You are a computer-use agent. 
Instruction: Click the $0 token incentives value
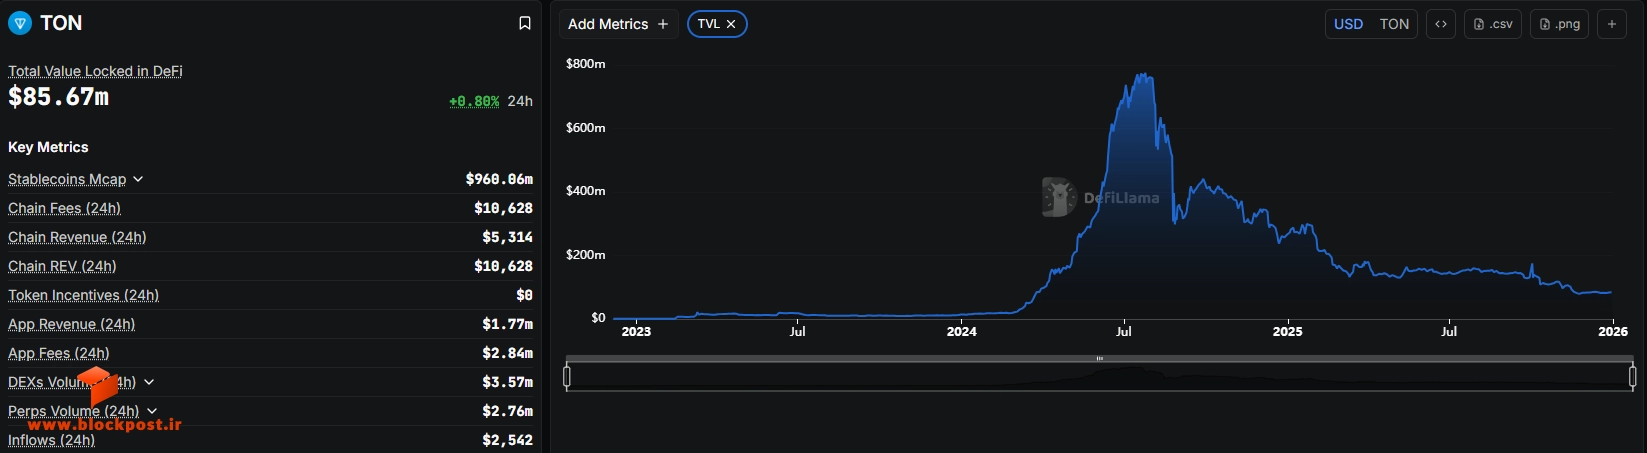[x=524, y=295]
